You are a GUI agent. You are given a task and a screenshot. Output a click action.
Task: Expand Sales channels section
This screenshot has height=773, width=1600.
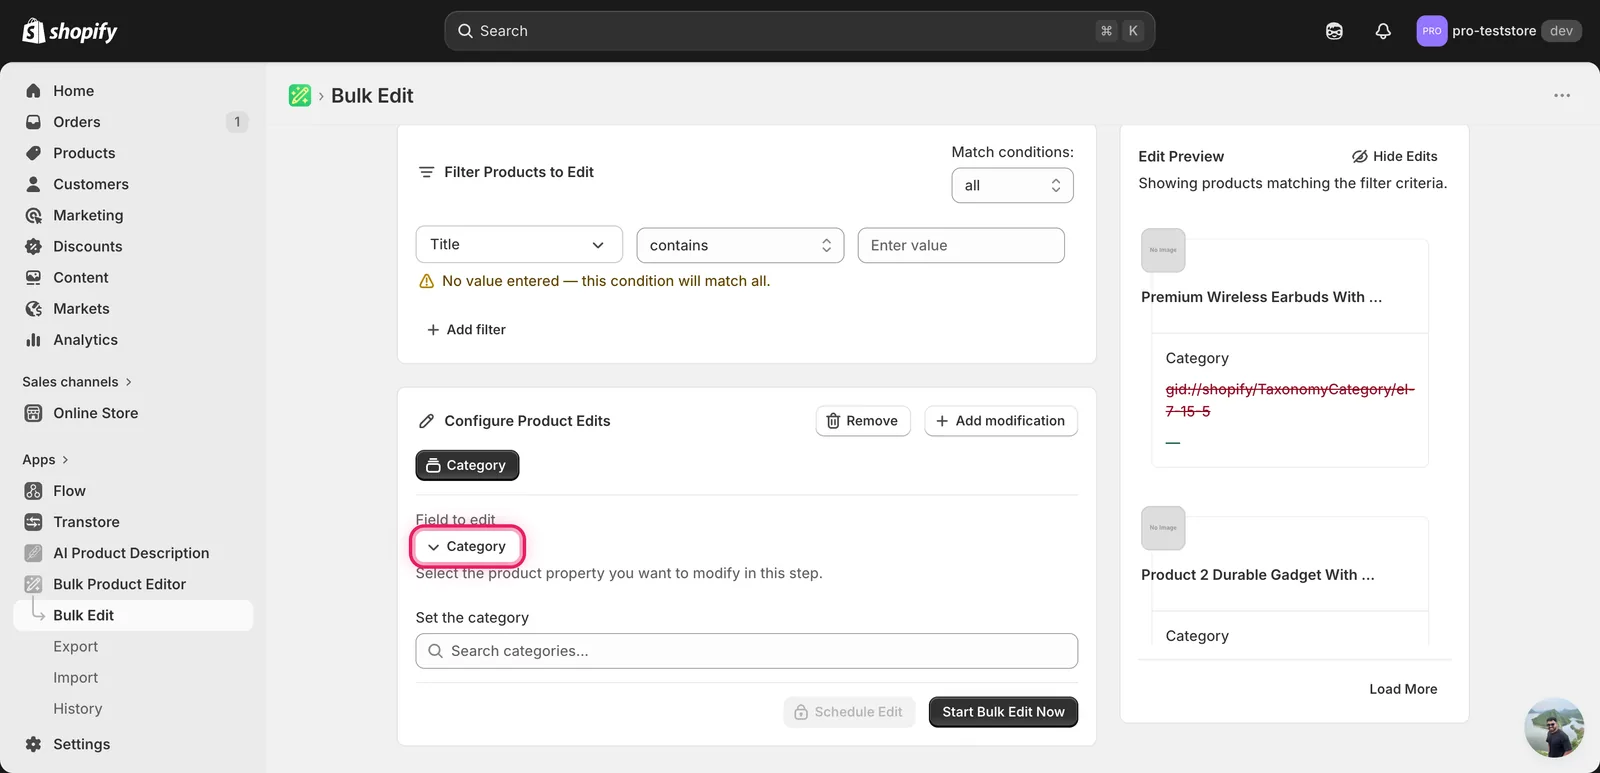click(x=77, y=382)
